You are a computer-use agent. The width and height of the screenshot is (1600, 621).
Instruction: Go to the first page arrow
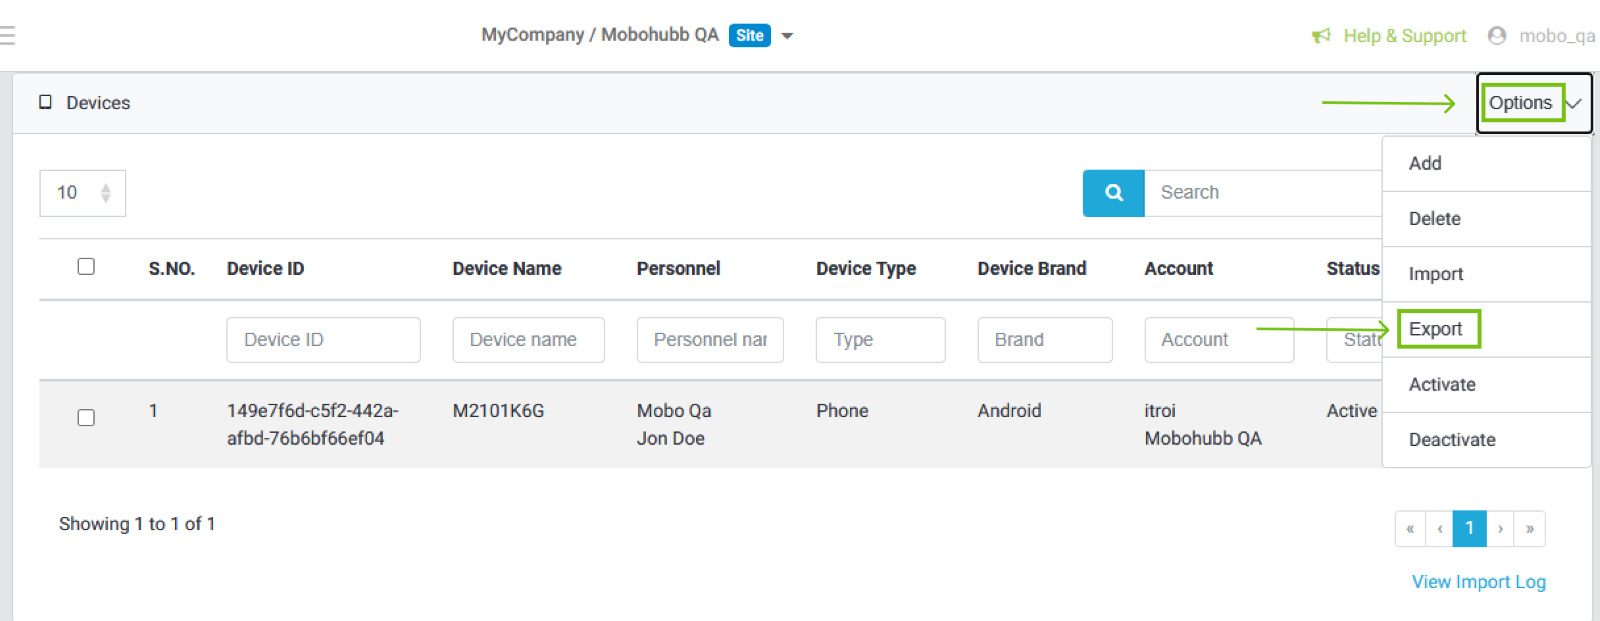[x=1410, y=529]
